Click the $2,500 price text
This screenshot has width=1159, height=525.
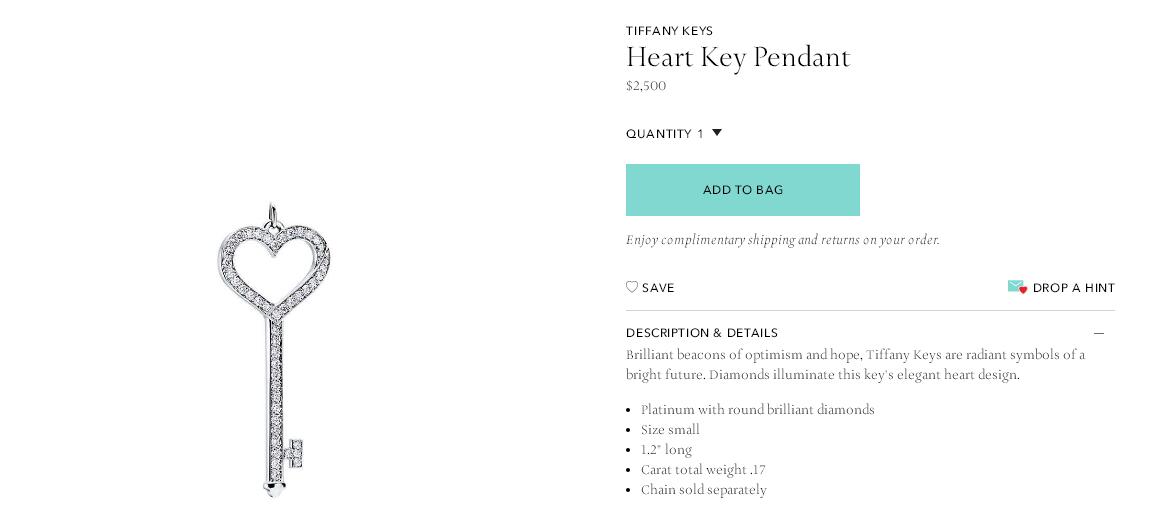(646, 86)
